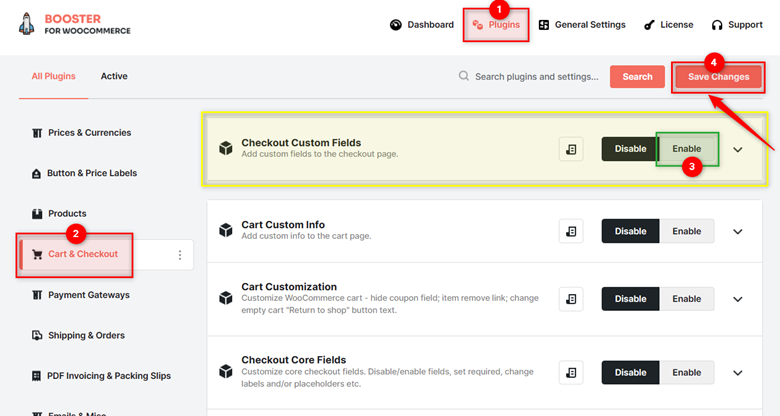The image size is (780, 416).
Task: Click the Dashboard gauge icon
Action: click(x=395, y=25)
